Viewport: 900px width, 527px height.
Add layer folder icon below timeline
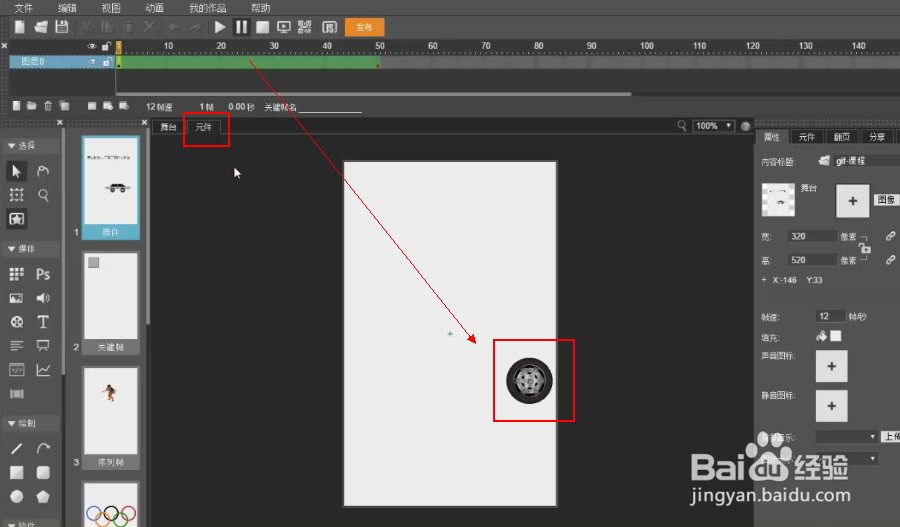(x=32, y=106)
